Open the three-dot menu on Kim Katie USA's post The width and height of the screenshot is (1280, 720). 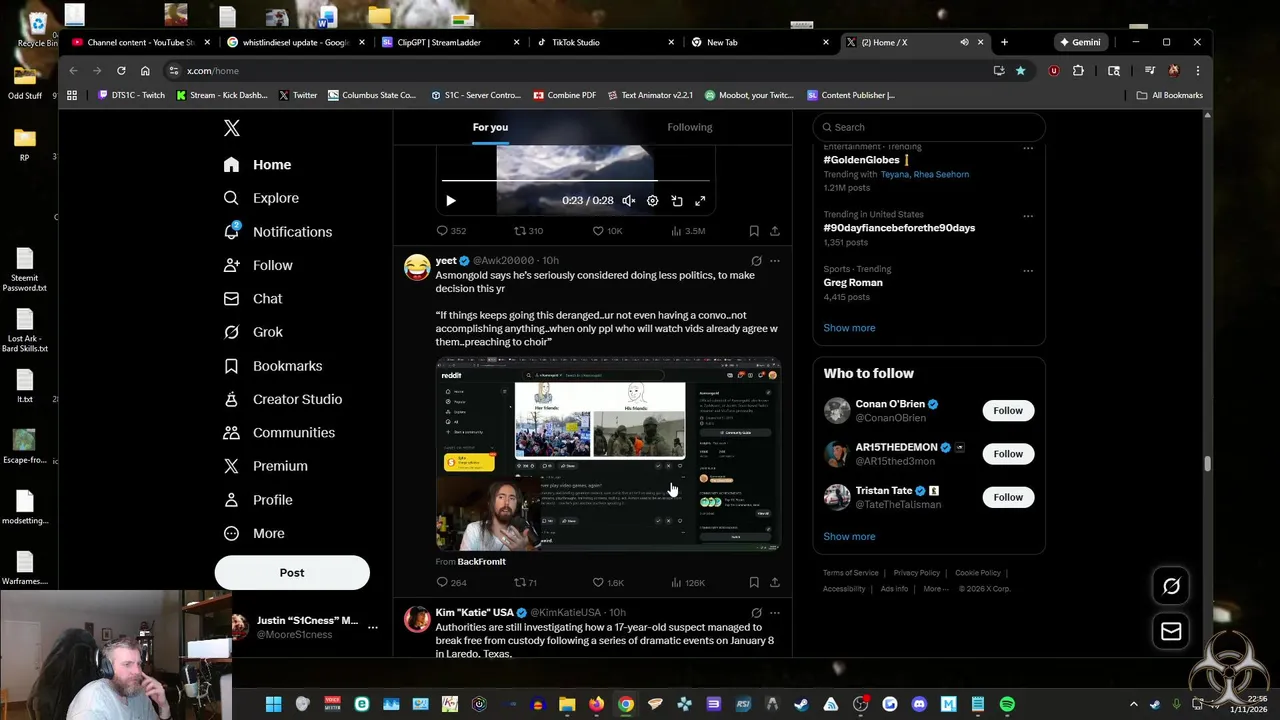(774, 613)
